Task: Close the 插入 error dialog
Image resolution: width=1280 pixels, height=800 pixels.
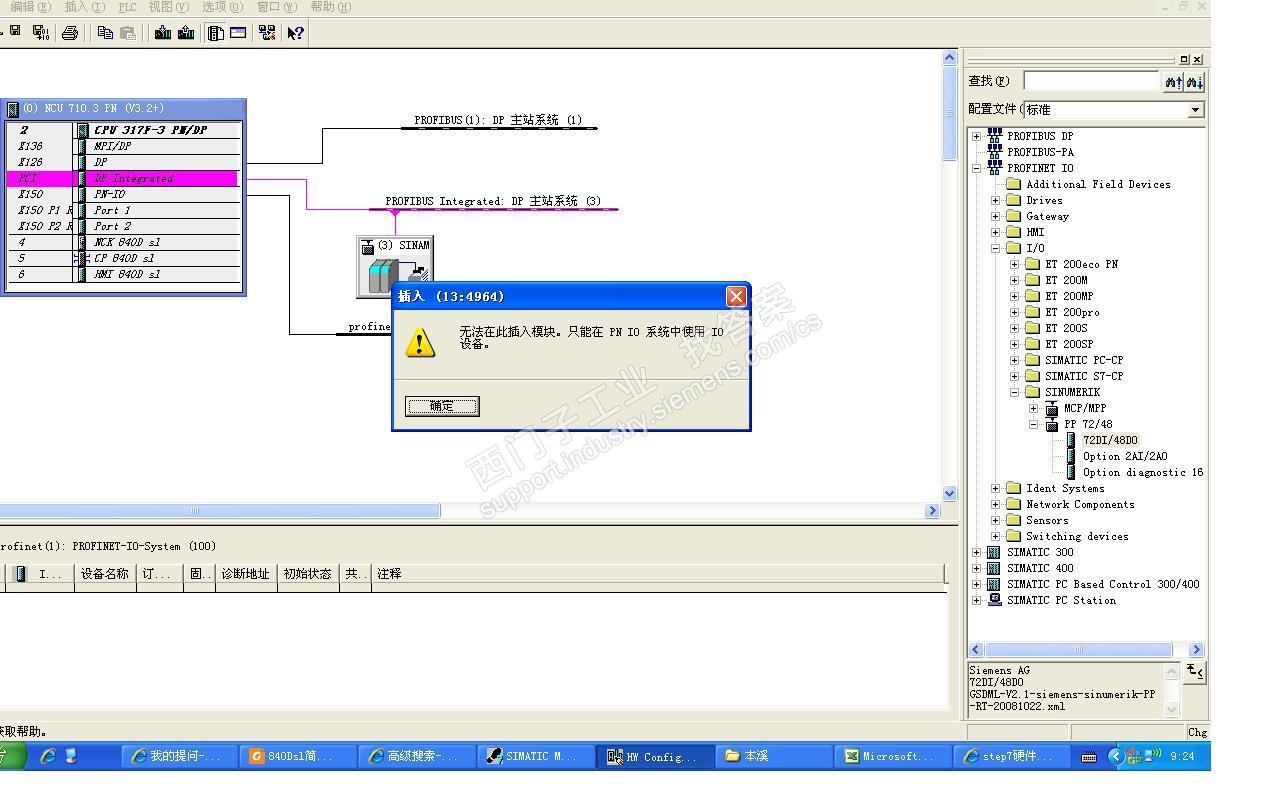Action: pos(736,296)
